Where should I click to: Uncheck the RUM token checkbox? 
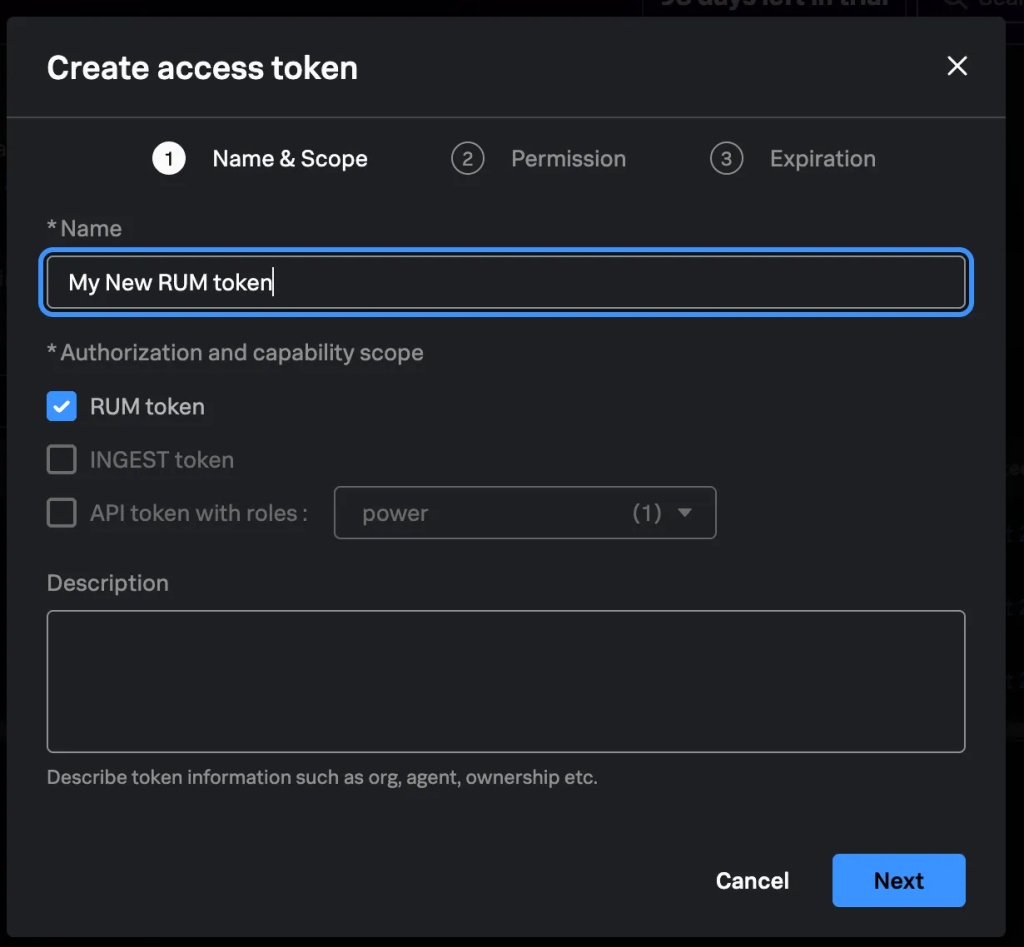(x=62, y=407)
